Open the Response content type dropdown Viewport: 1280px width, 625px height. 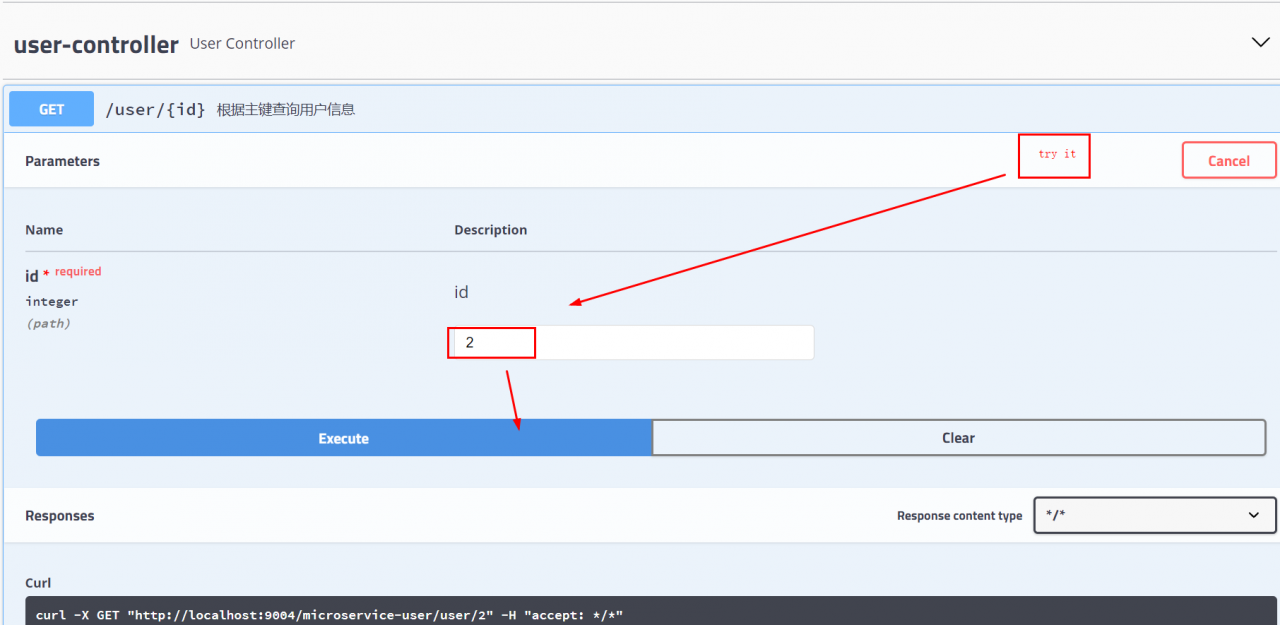point(1155,515)
